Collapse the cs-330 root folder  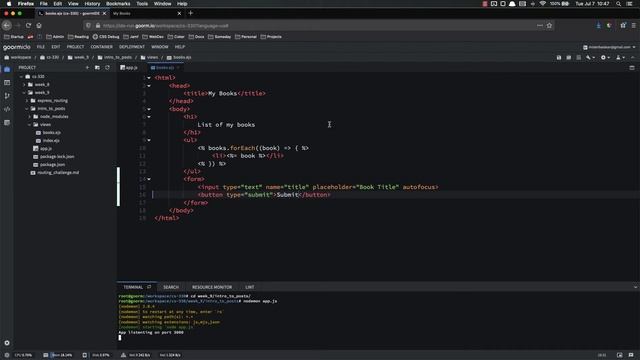pyautogui.click(x=22, y=76)
